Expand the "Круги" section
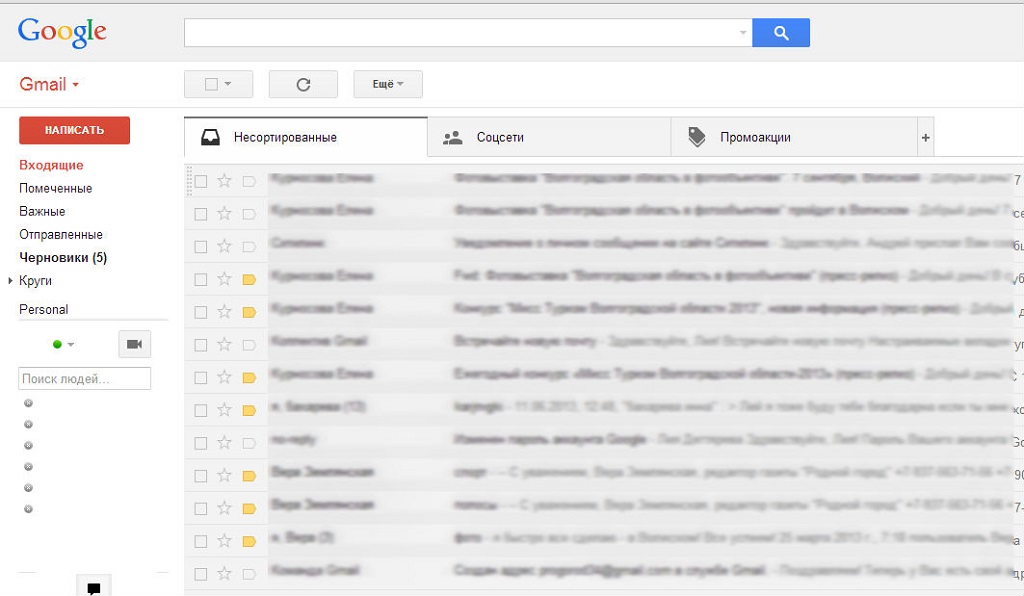Screen dimensions: 1024x596 tap(10, 281)
